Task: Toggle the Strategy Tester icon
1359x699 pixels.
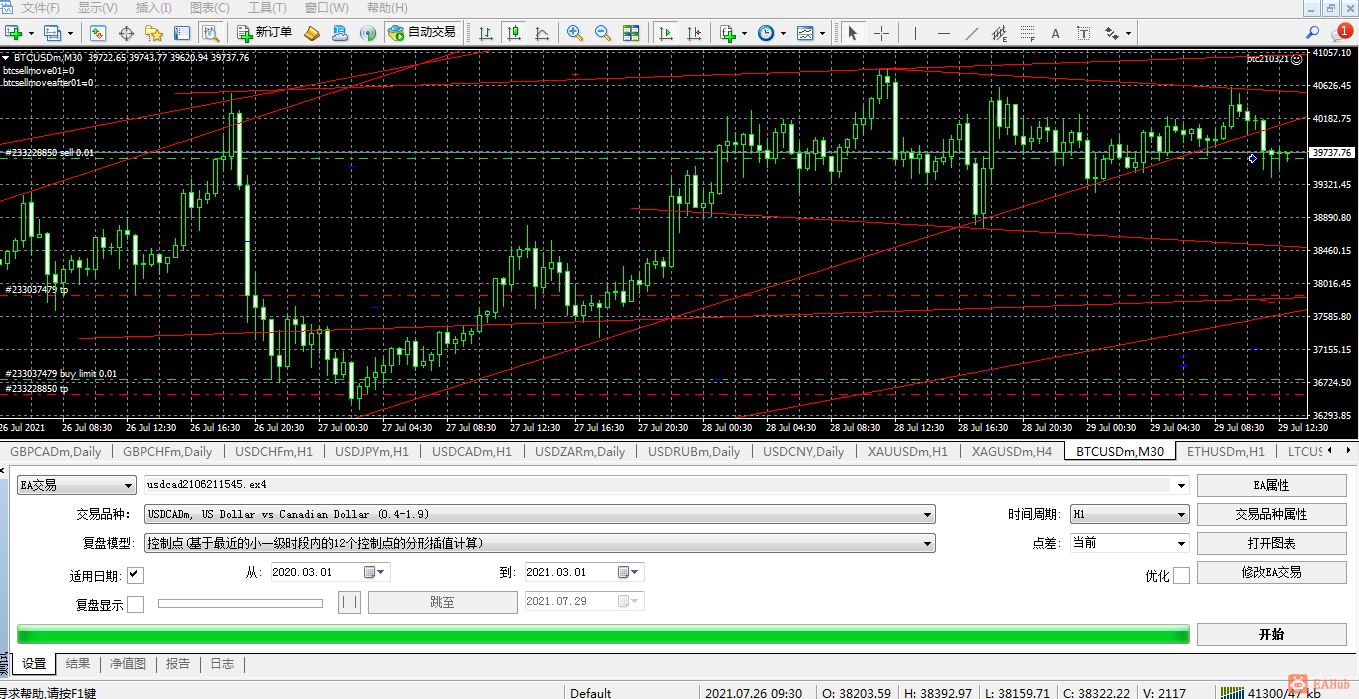Action: (210, 33)
